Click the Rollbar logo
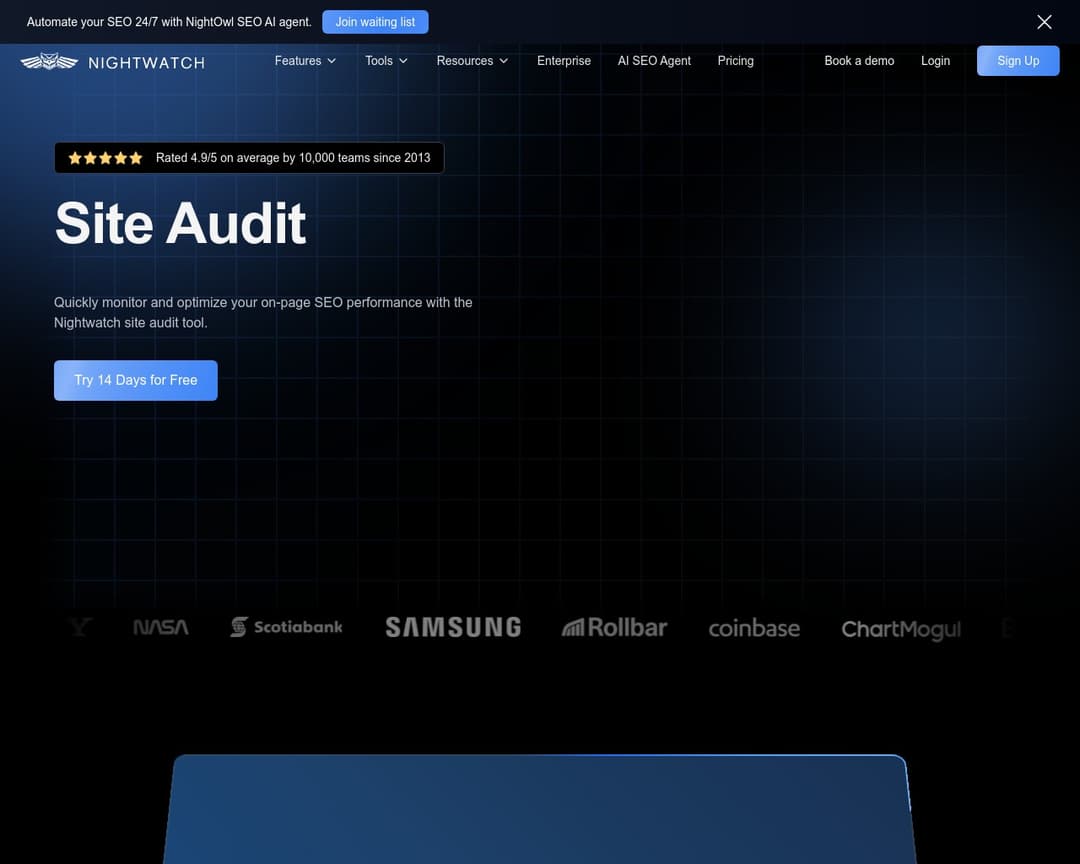The width and height of the screenshot is (1080, 864). (614, 627)
